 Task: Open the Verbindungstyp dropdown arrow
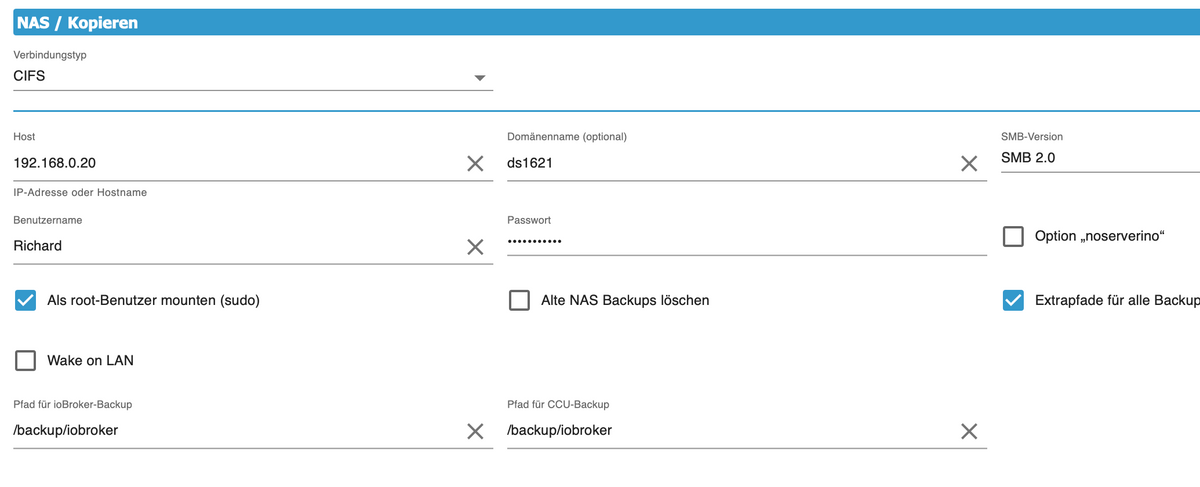point(479,78)
